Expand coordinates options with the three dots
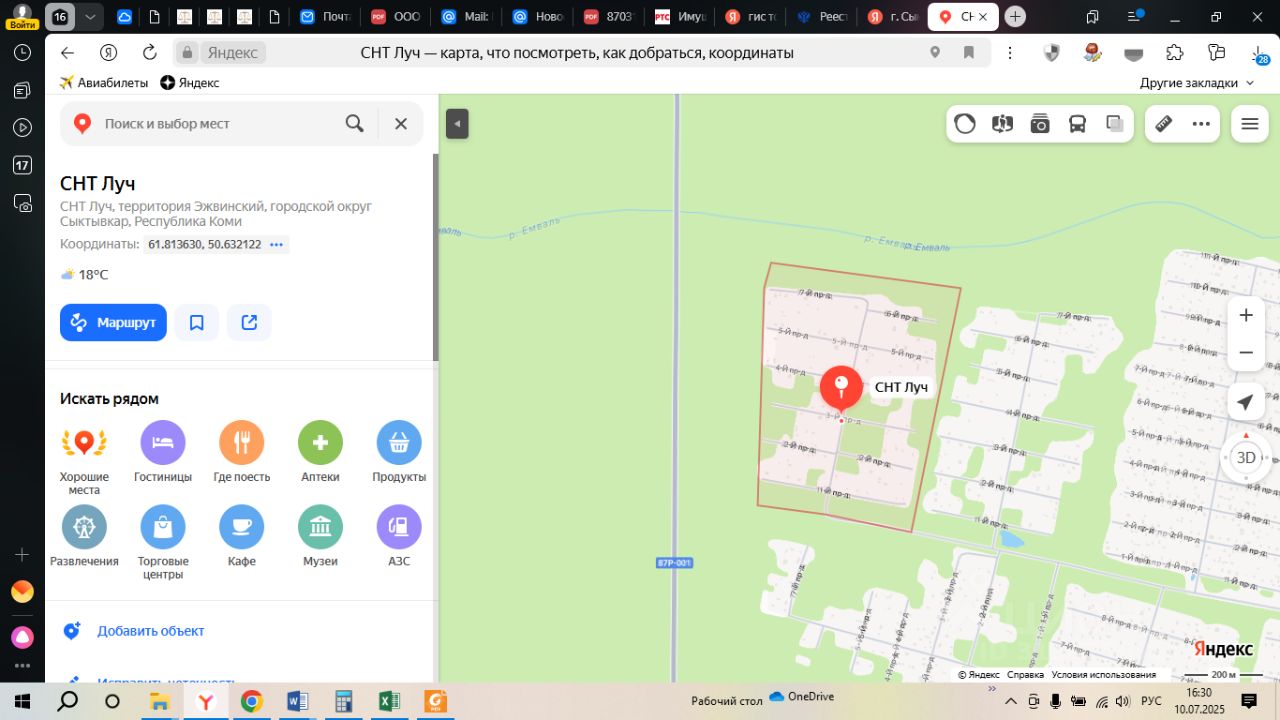The image size is (1280, 720). coord(277,244)
